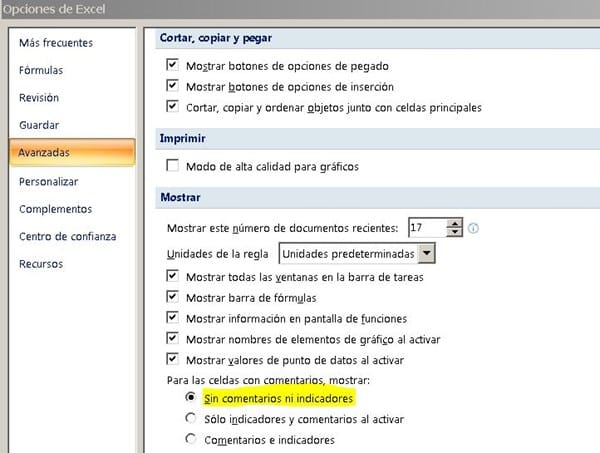
Task: Click the Opciones de Excel title bar
Action: point(300,9)
